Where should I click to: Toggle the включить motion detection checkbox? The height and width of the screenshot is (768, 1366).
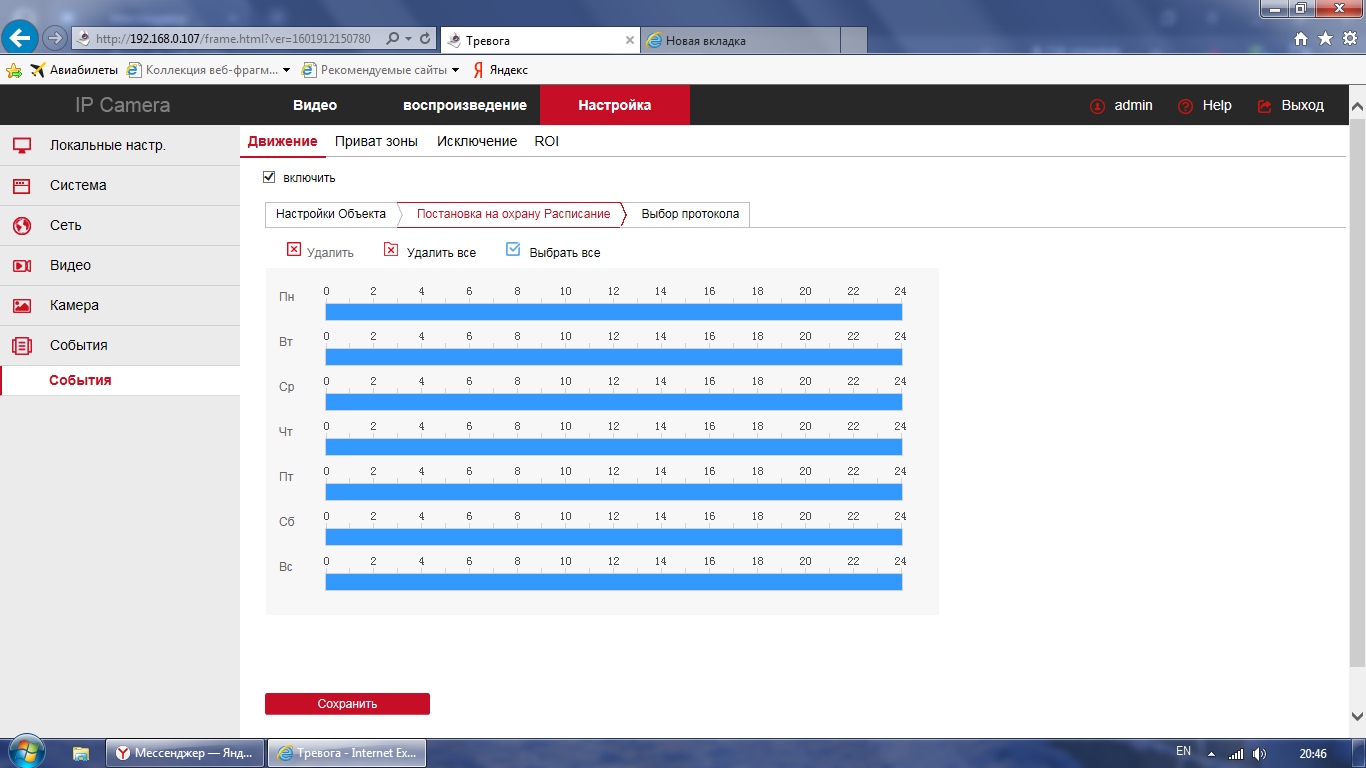click(x=268, y=177)
